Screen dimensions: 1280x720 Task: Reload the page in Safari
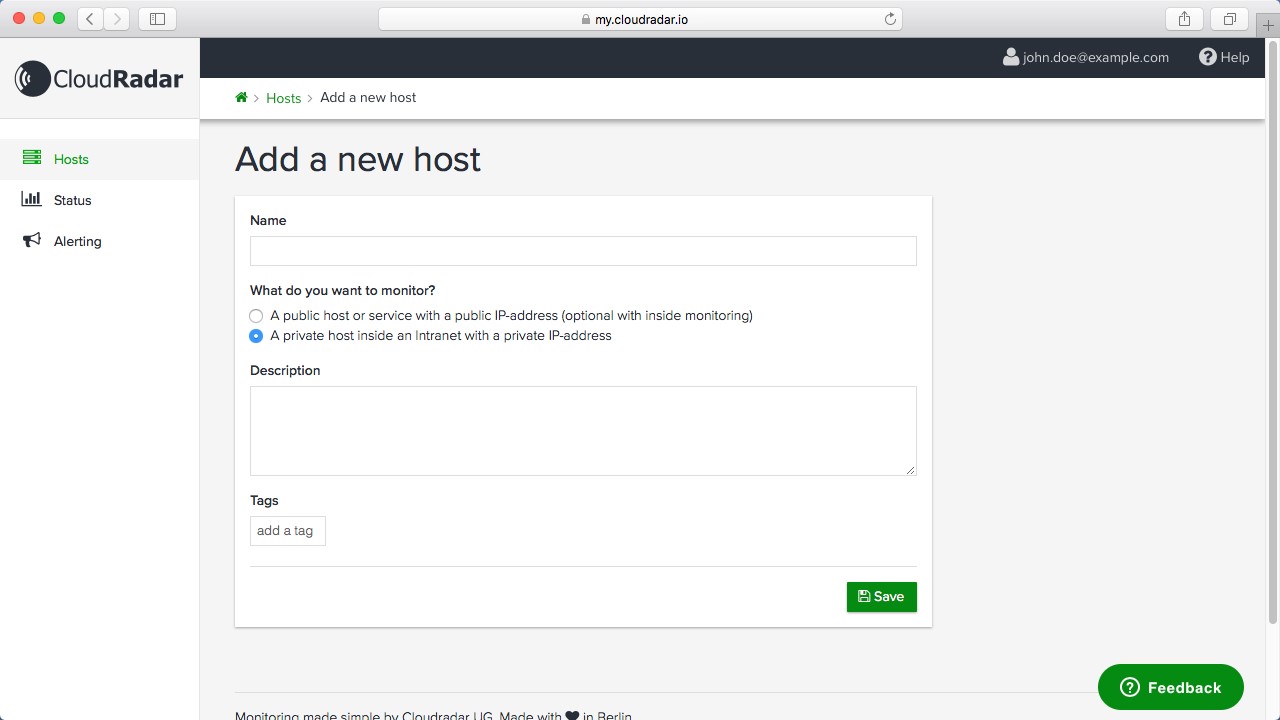click(890, 19)
